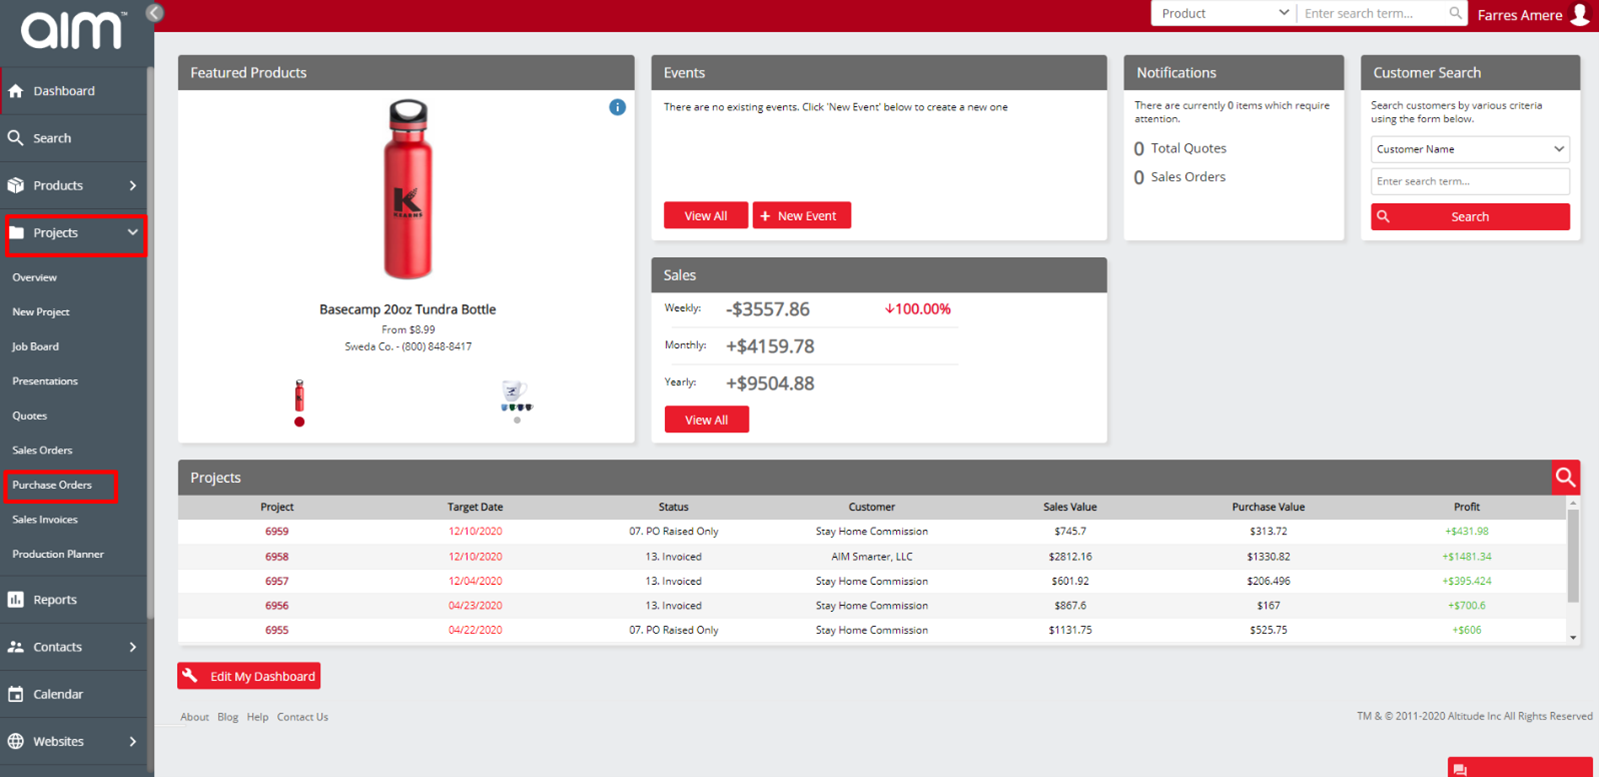Click the projects table scrollbar

coord(1573,555)
